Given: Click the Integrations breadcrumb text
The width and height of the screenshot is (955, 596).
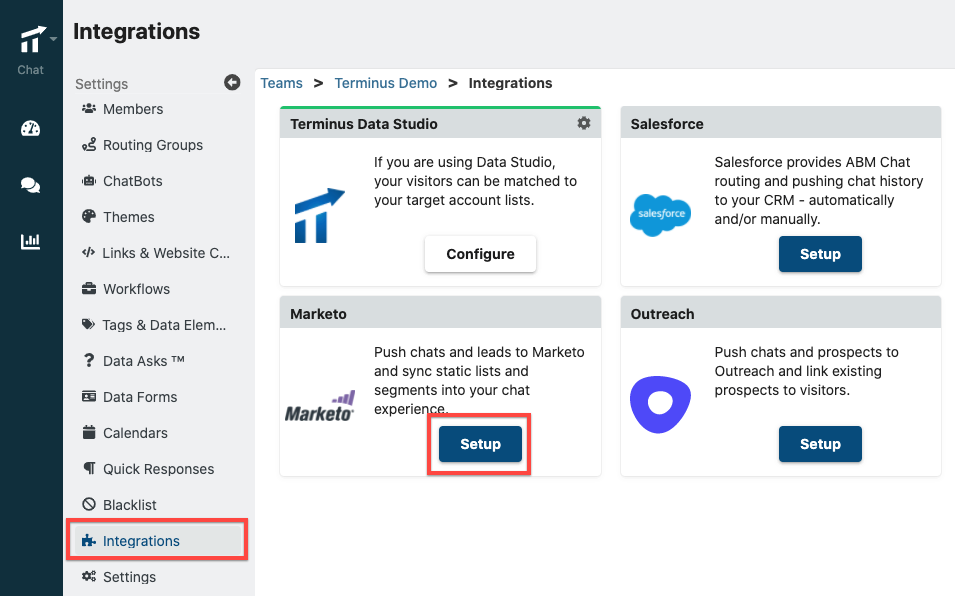Looking at the screenshot, I should tap(510, 83).
